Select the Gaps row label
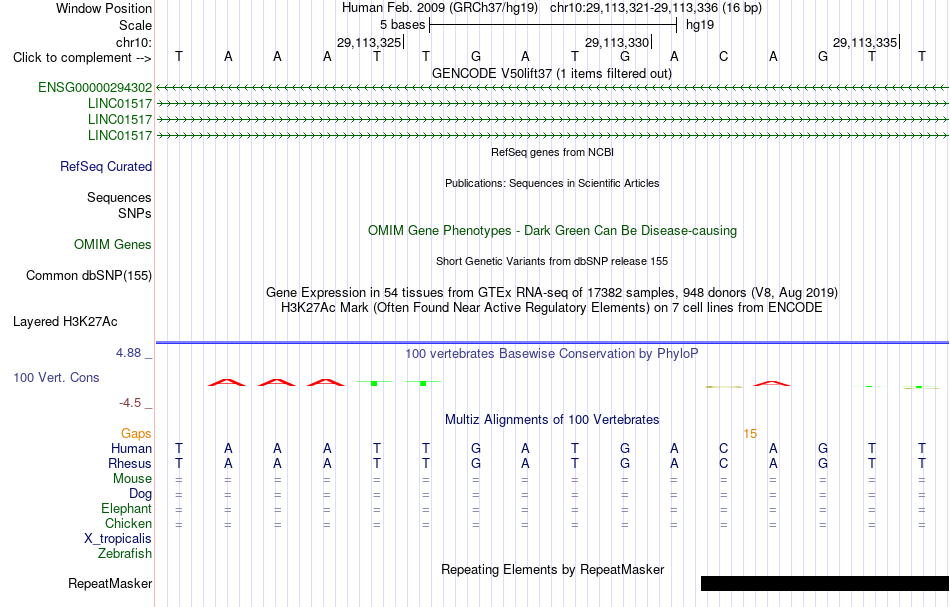This screenshot has height=607, width=950. click(x=136, y=433)
